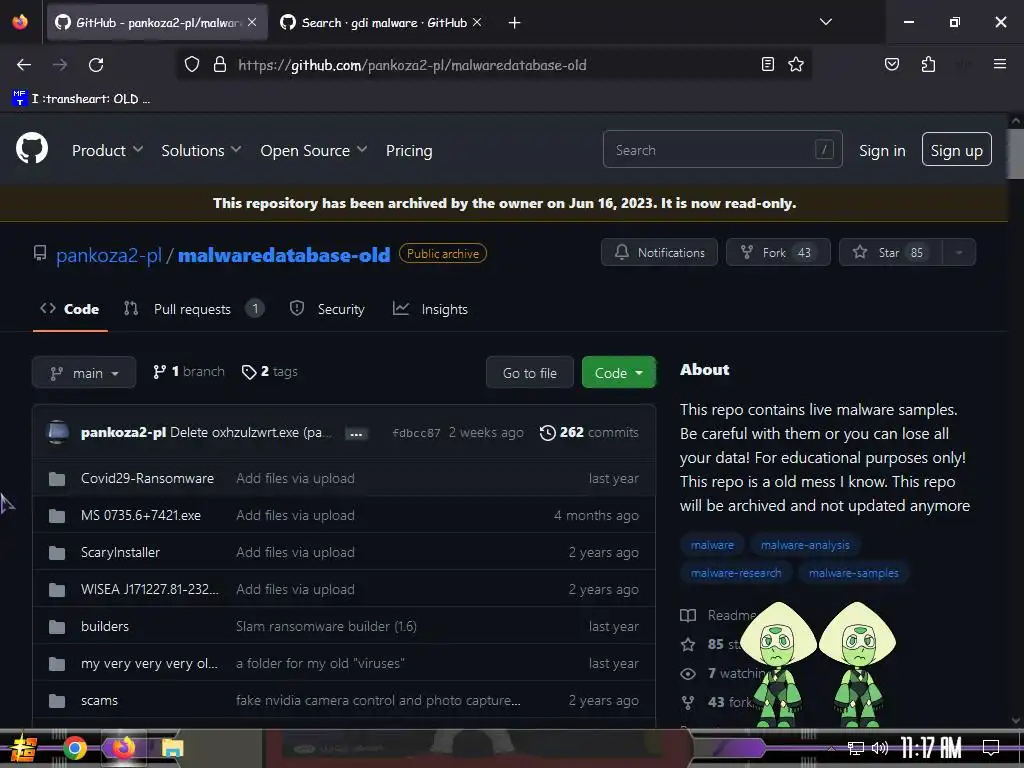1024x768 pixels.
Task: Click the Covid29-Ransomware folder icon
Action: coord(57,479)
